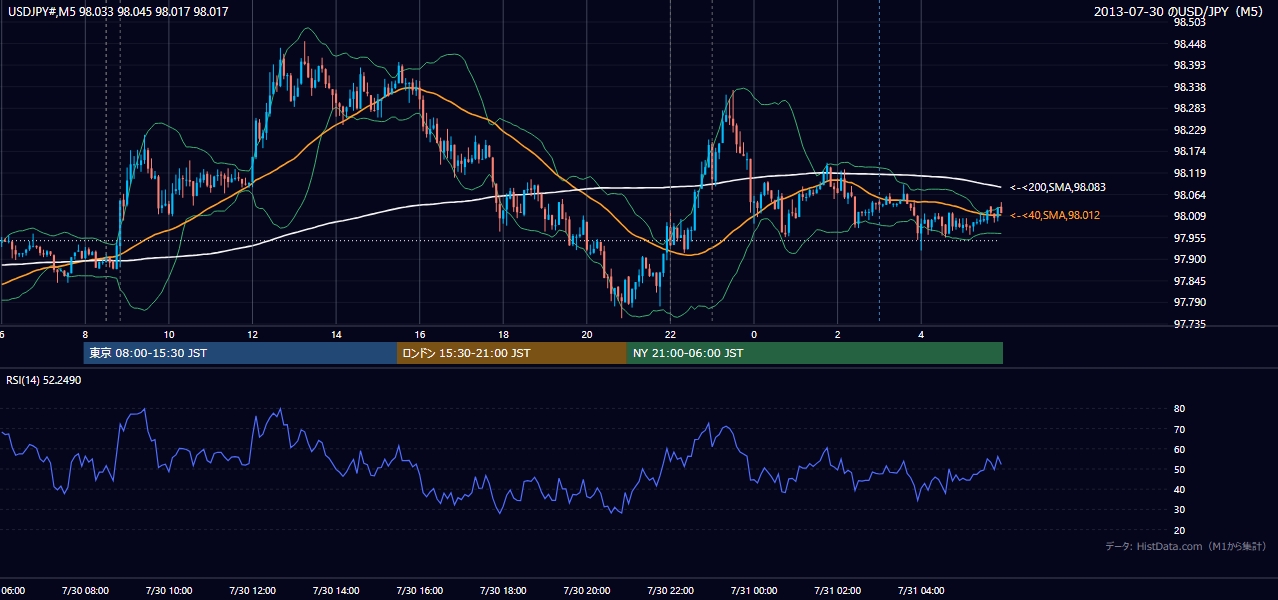Screen dimensions: 1278x600
Task: Click hour tick 14 under the price chart
Action: pyautogui.click(x=336, y=334)
